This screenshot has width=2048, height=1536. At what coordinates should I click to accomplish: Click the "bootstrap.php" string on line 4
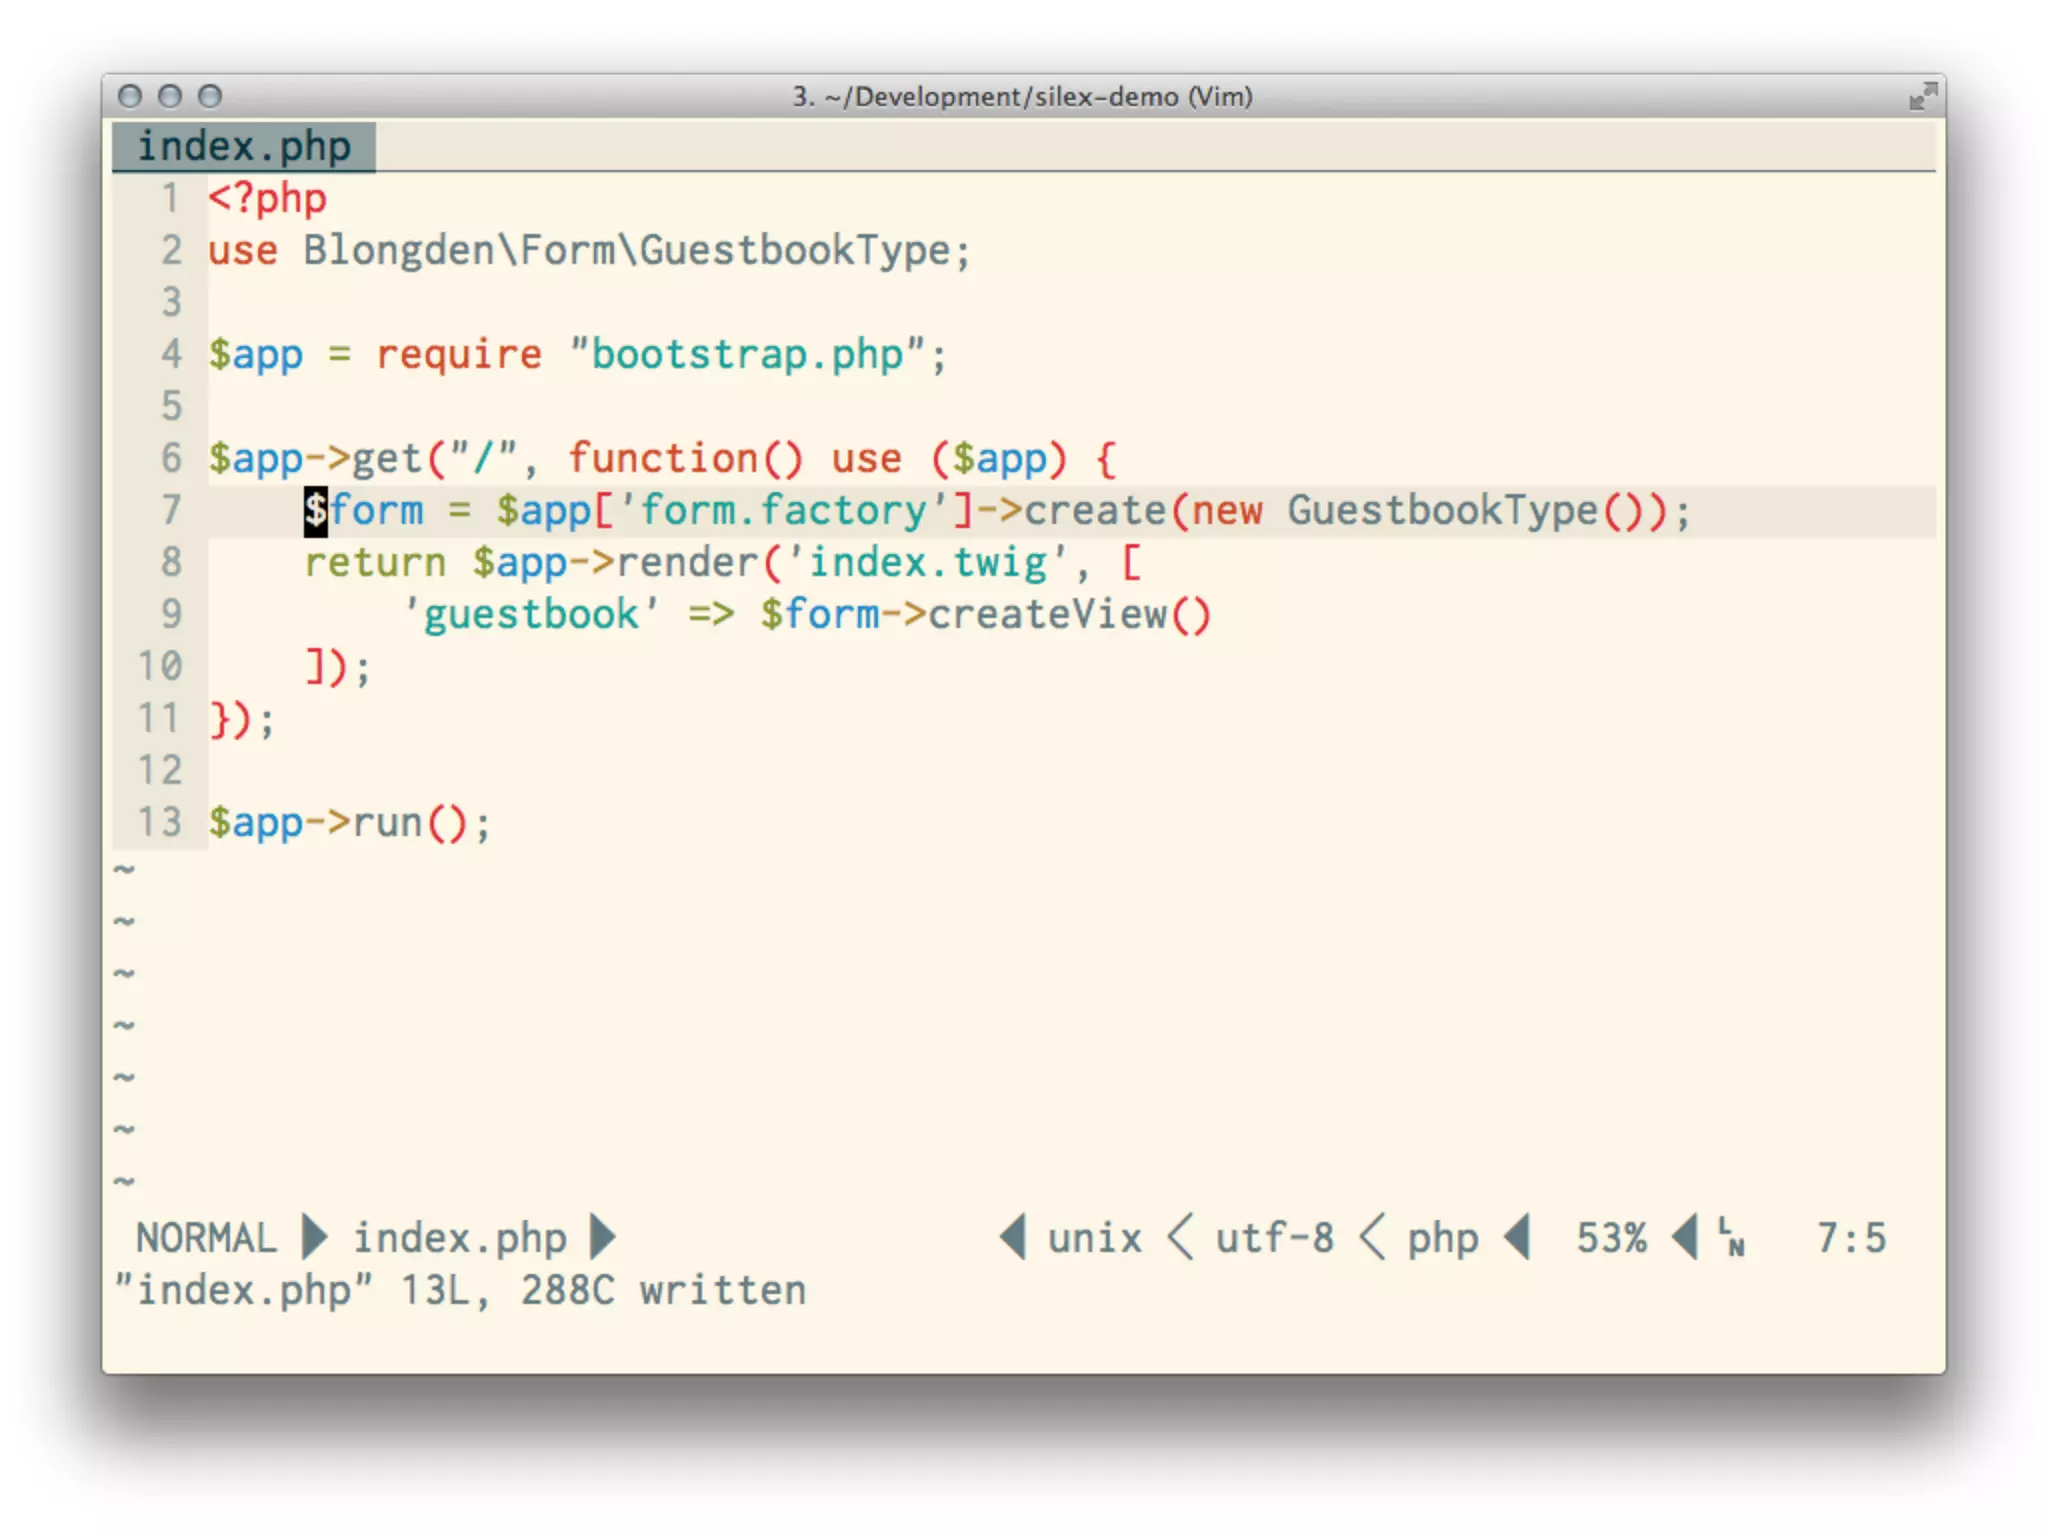click(746, 355)
